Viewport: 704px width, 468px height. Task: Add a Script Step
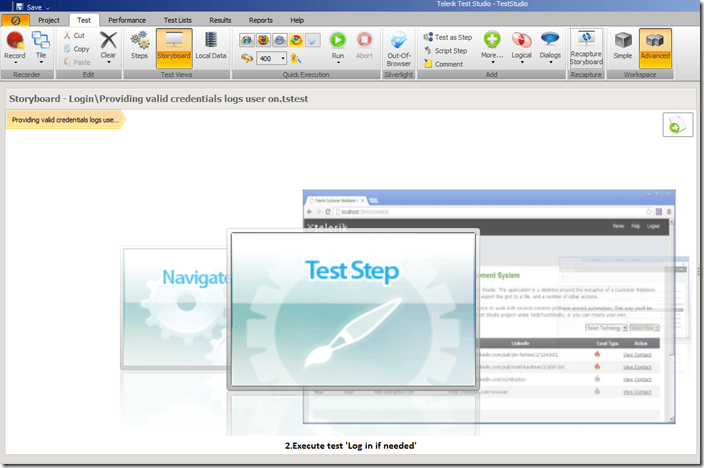pyautogui.click(x=446, y=51)
